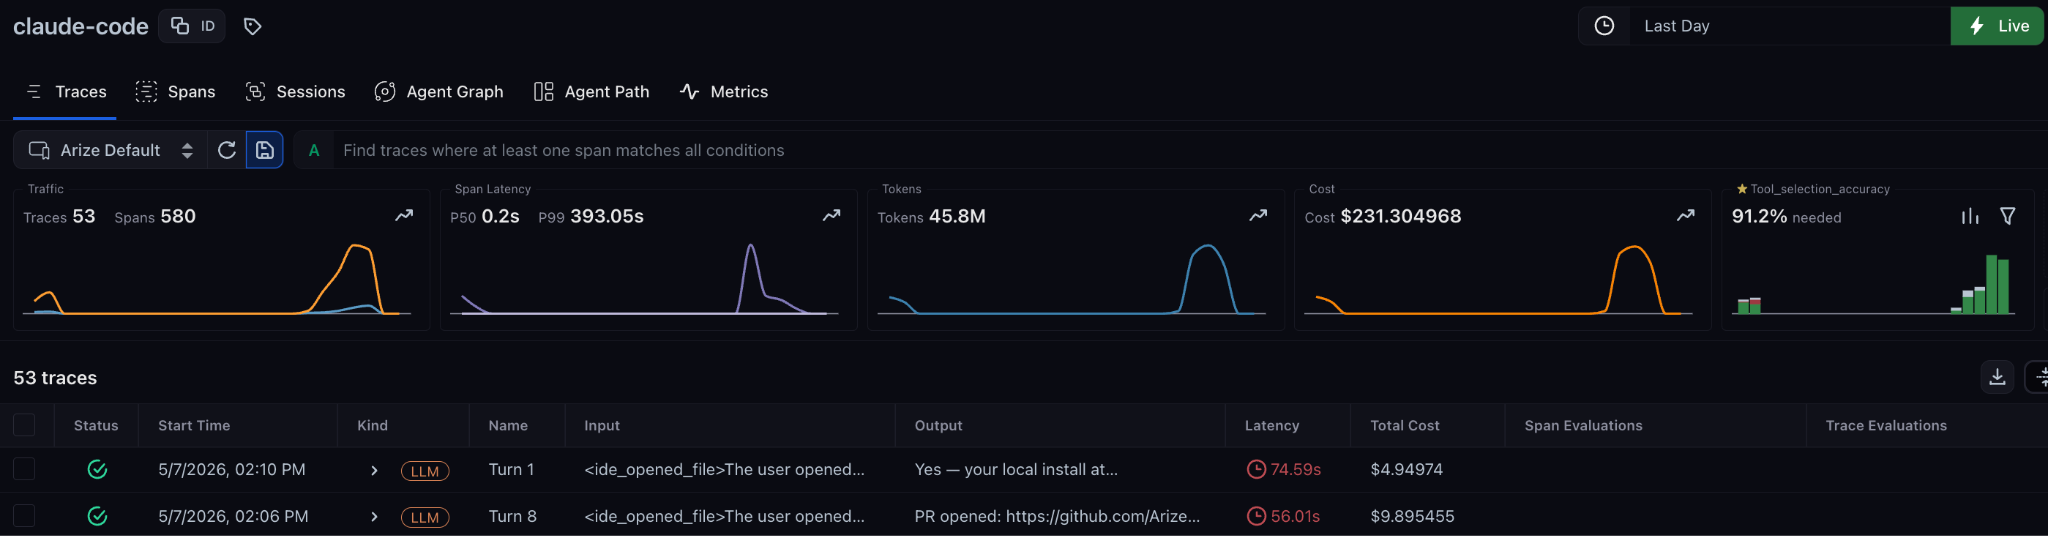Click the Tokens value 45.8M

click(957, 216)
